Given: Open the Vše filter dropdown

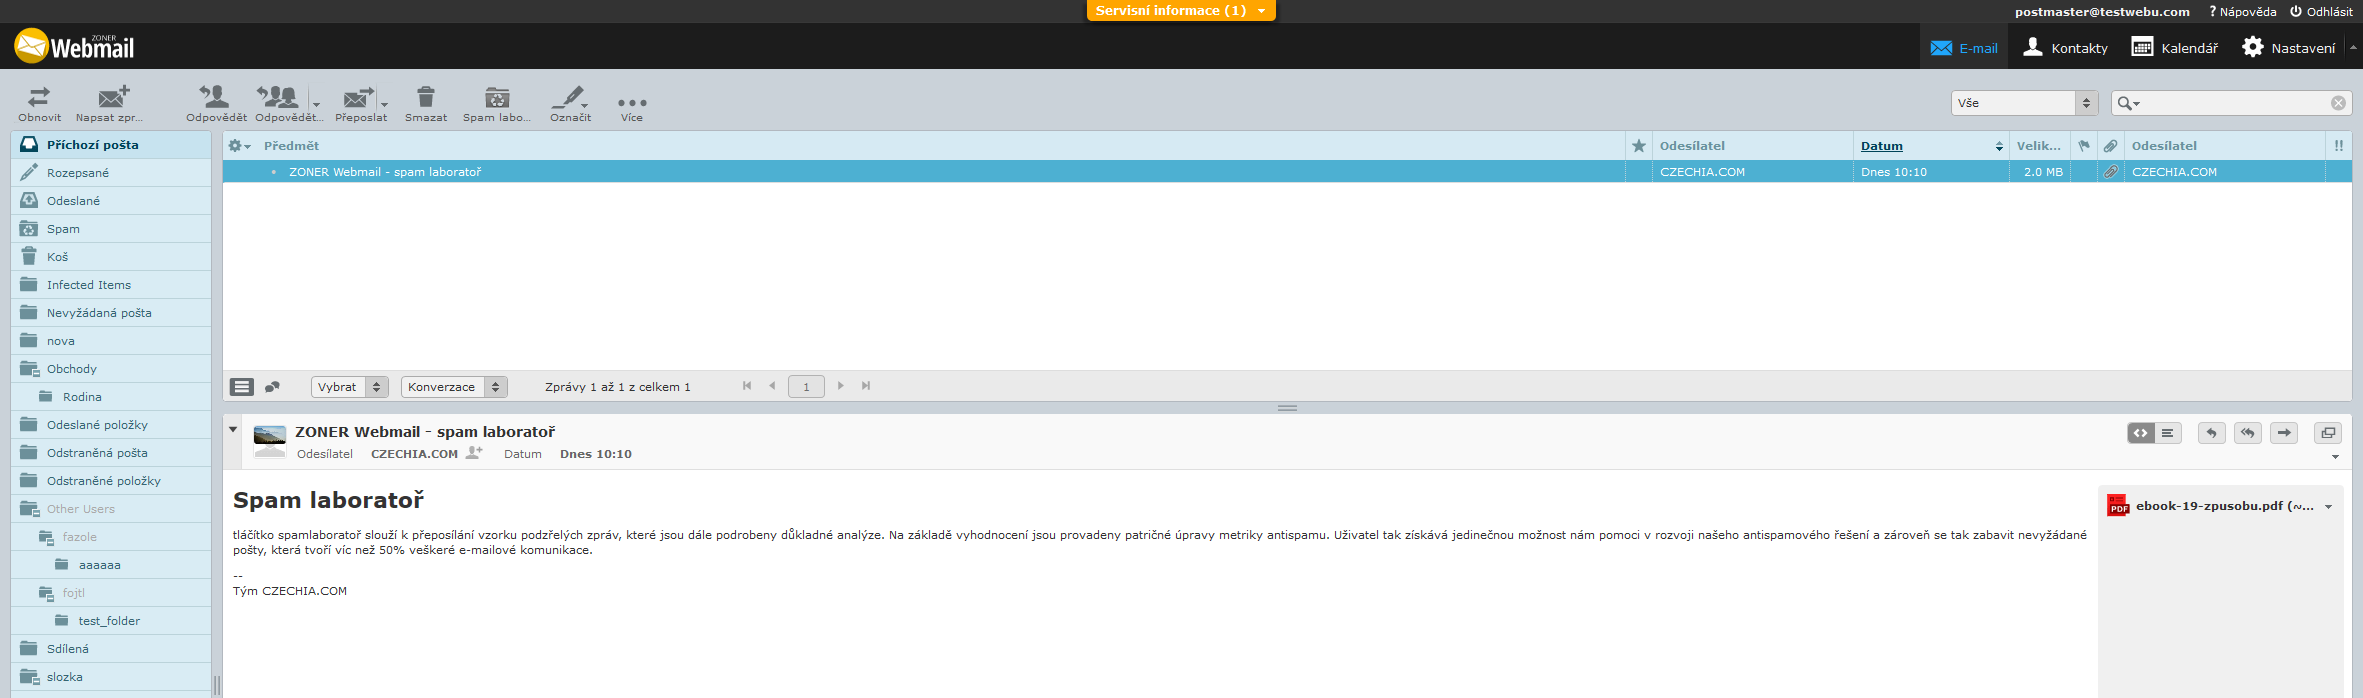Looking at the screenshot, I should click(2023, 103).
